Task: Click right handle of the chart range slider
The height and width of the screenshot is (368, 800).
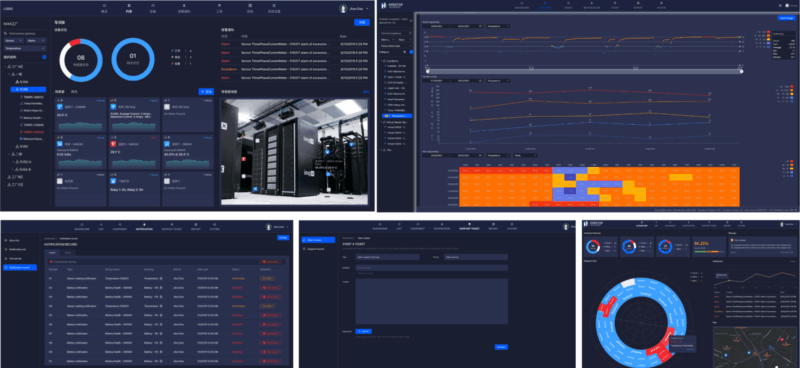Action: point(741,71)
